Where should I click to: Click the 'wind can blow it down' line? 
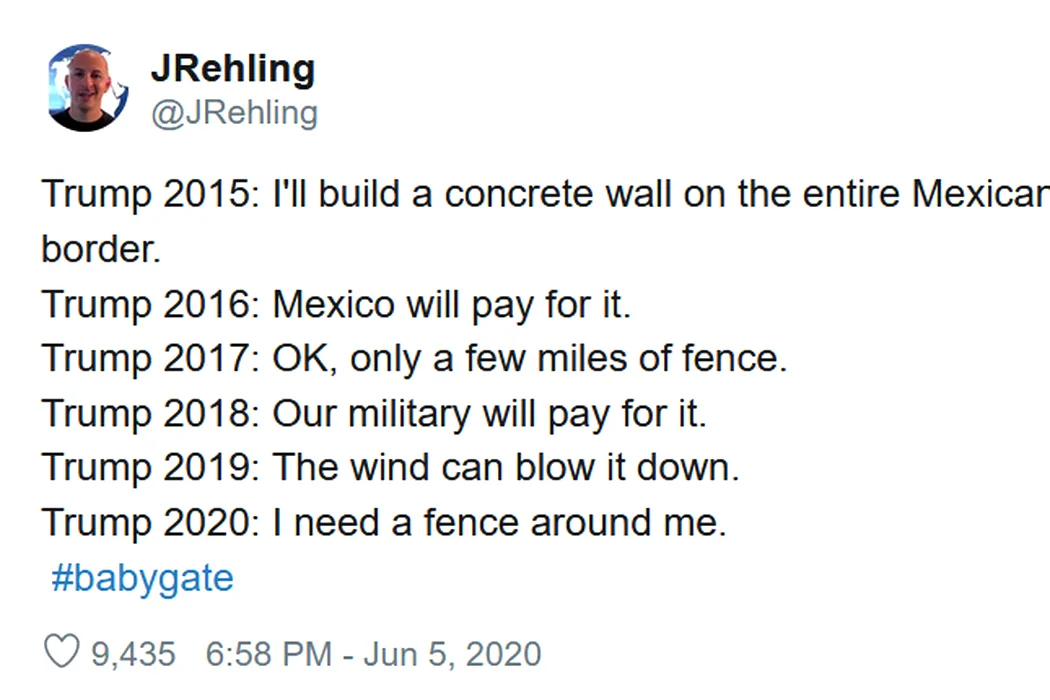[x=390, y=468]
